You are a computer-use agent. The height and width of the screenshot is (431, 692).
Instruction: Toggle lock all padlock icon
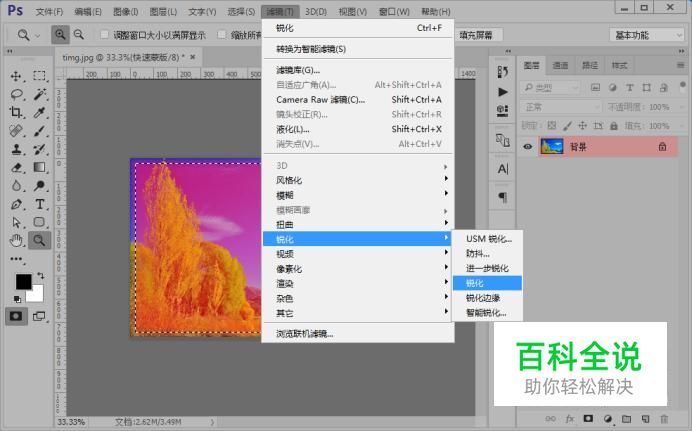pyautogui.click(x=613, y=126)
